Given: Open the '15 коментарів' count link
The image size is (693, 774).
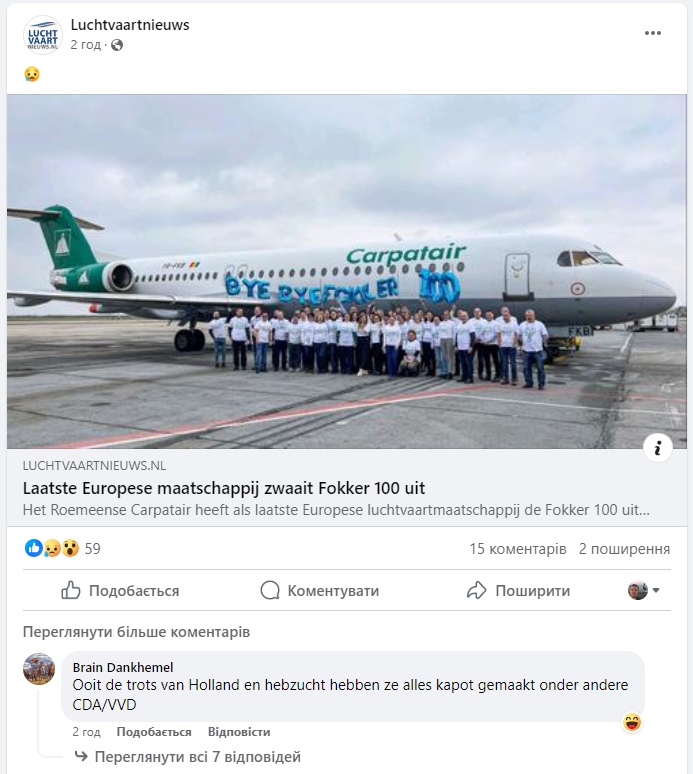Looking at the screenshot, I should click(x=518, y=548).
